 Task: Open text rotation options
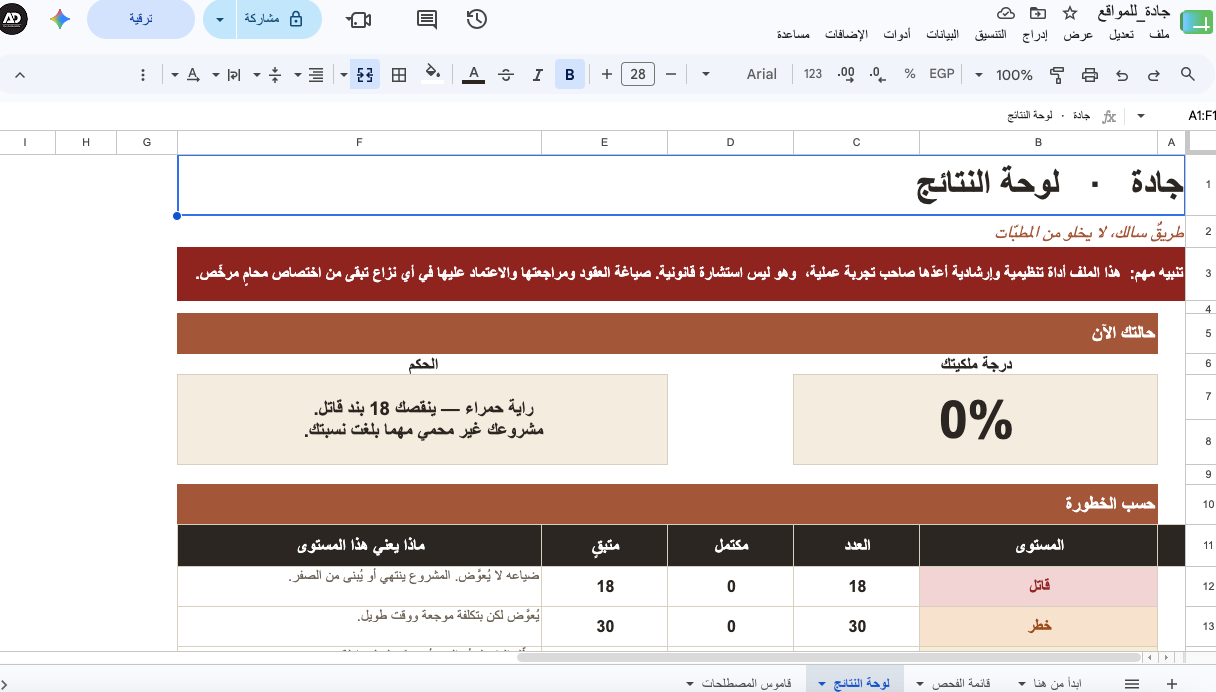click(187, 74)
